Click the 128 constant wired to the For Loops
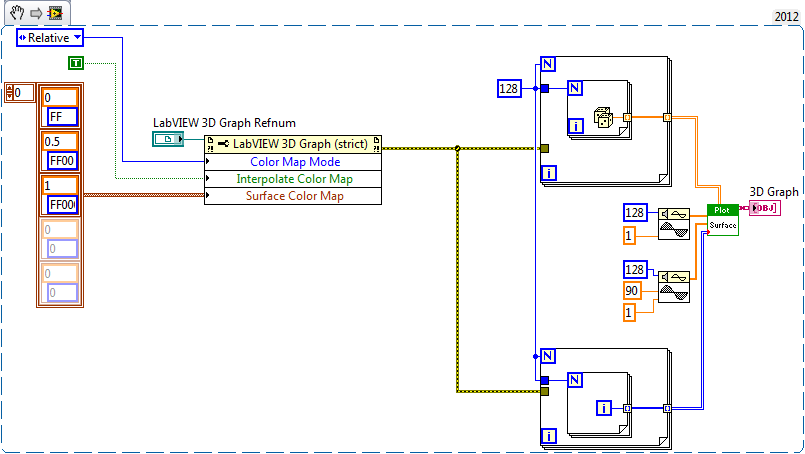 (x=509, y=88)
